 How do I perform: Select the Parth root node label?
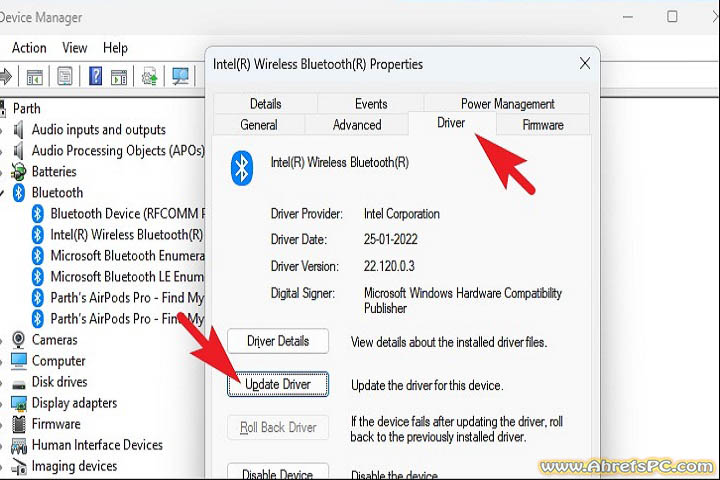pos(27,109)
